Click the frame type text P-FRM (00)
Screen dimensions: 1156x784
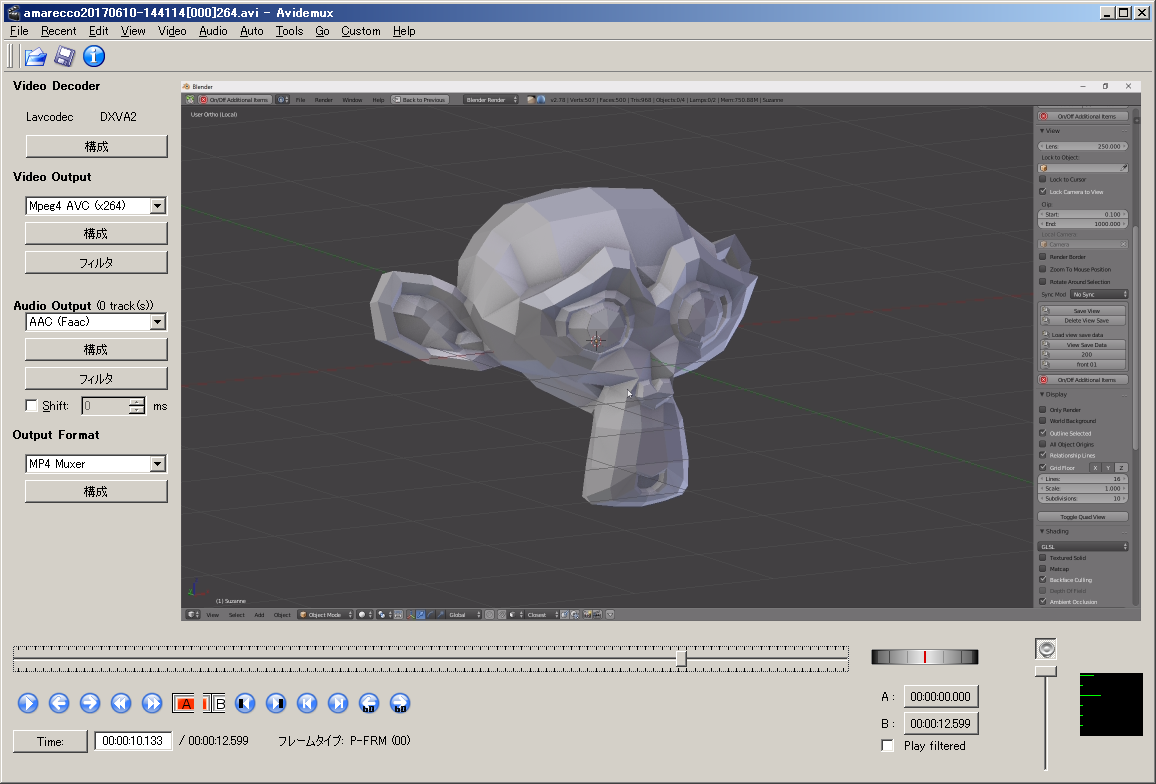380,740
